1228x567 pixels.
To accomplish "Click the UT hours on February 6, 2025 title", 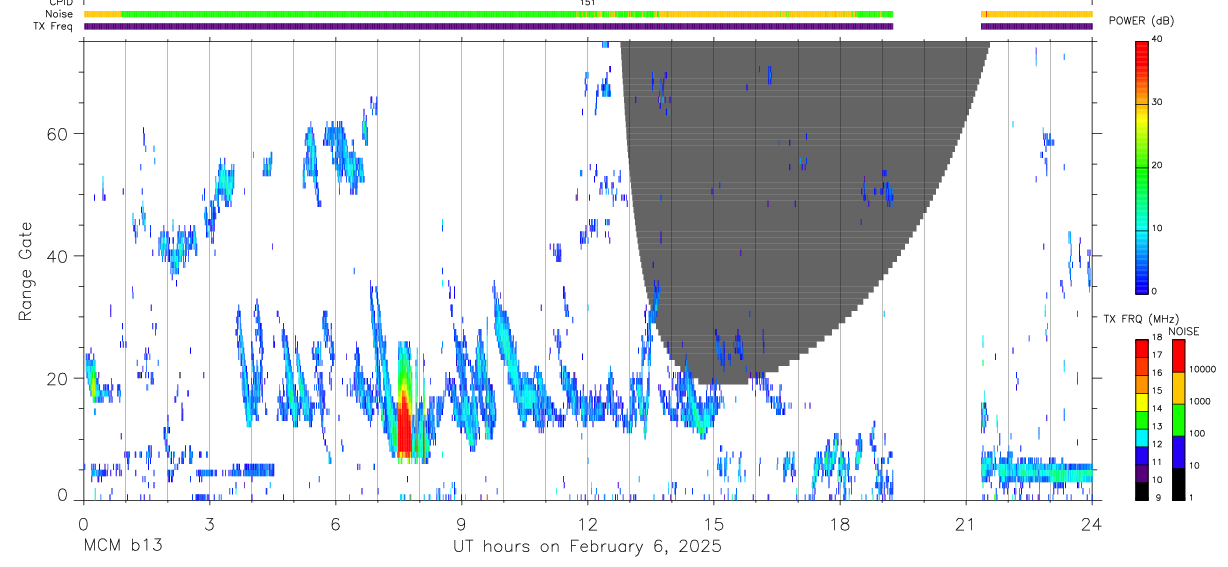I will pos(588,547).
